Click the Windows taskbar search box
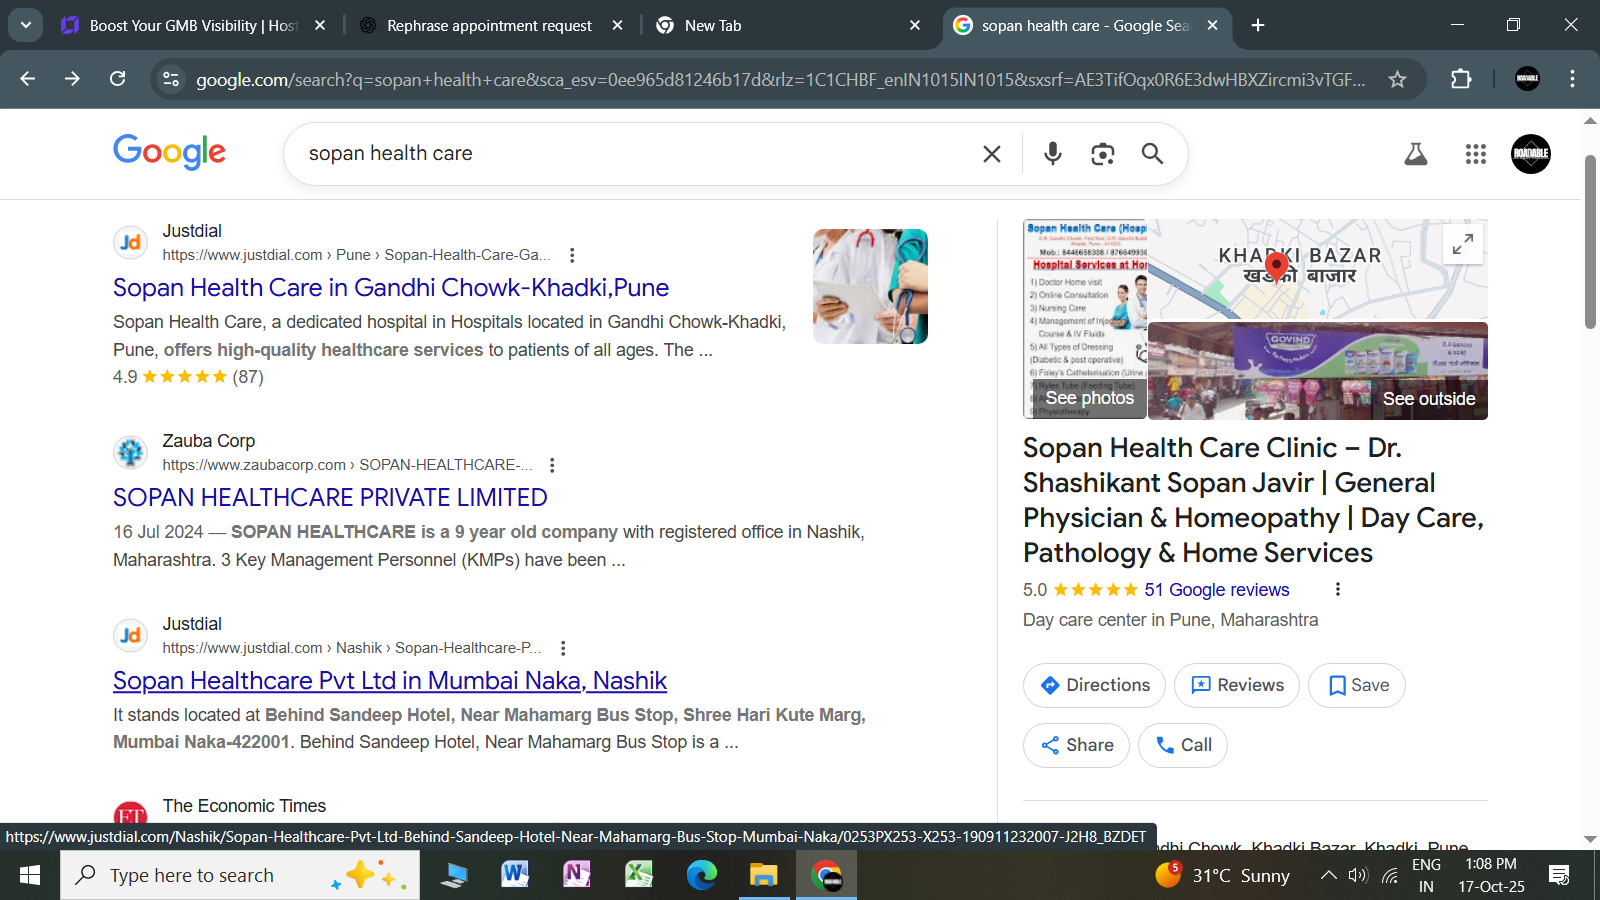The width and height of the screenshot is (1600, 900). click(x=240, y=875)
